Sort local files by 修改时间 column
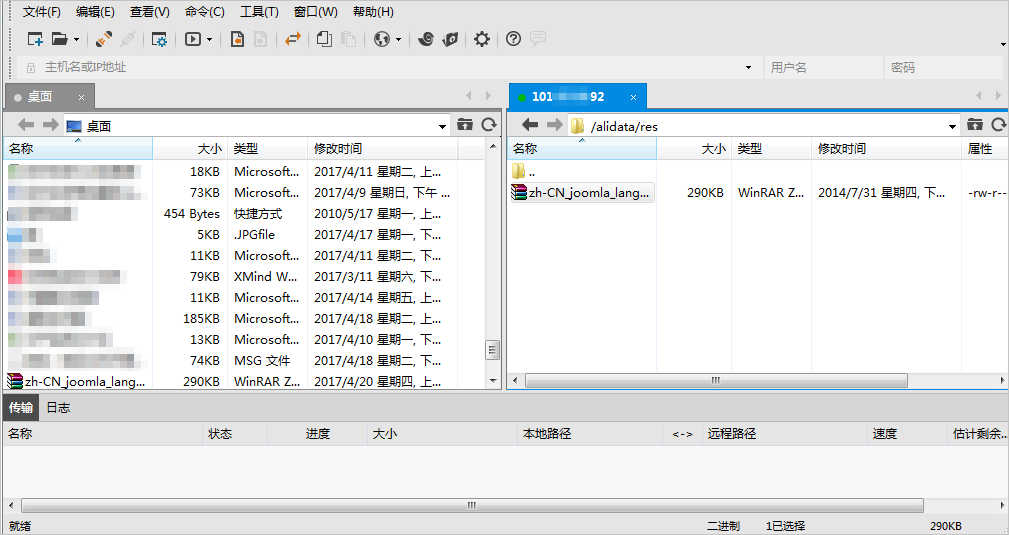1009x535 pixels. [x=382, y=149]
